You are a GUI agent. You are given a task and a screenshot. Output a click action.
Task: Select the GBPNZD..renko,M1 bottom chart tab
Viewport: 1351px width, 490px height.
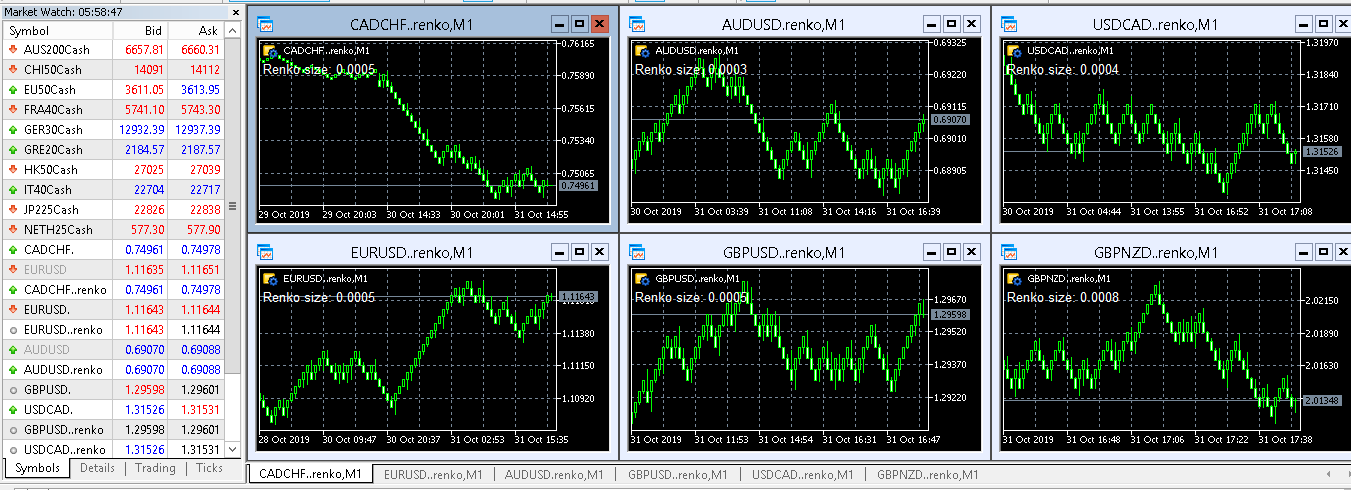click(927, 474)
